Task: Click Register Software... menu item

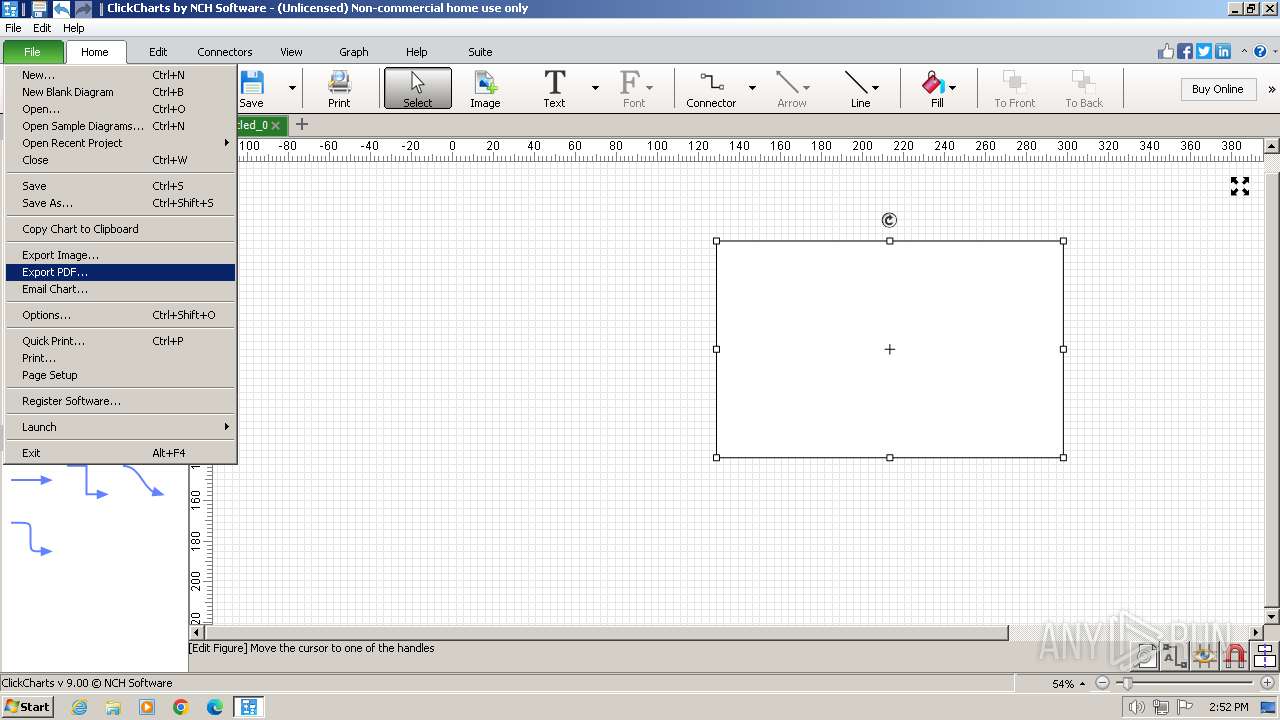Action: click(x=120, y=401)
